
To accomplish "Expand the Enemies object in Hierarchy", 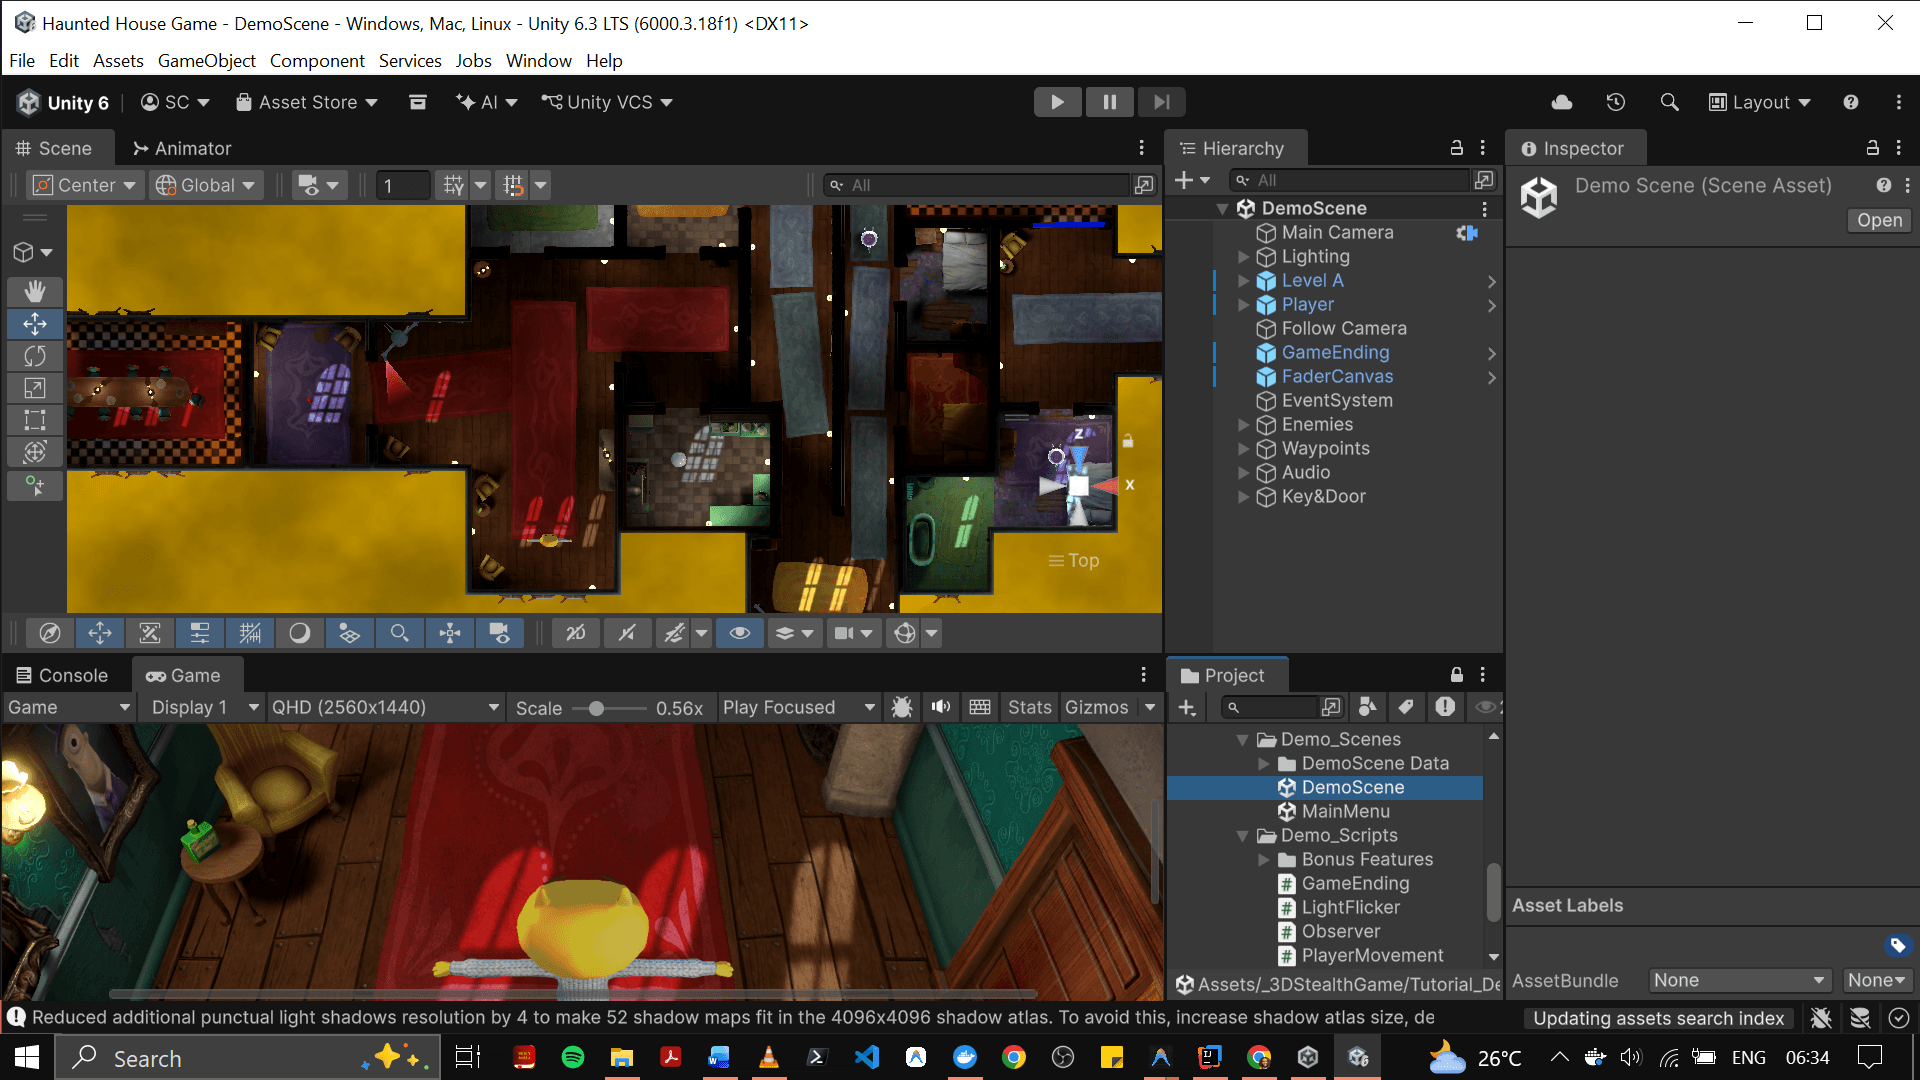I will [1244, 425].
